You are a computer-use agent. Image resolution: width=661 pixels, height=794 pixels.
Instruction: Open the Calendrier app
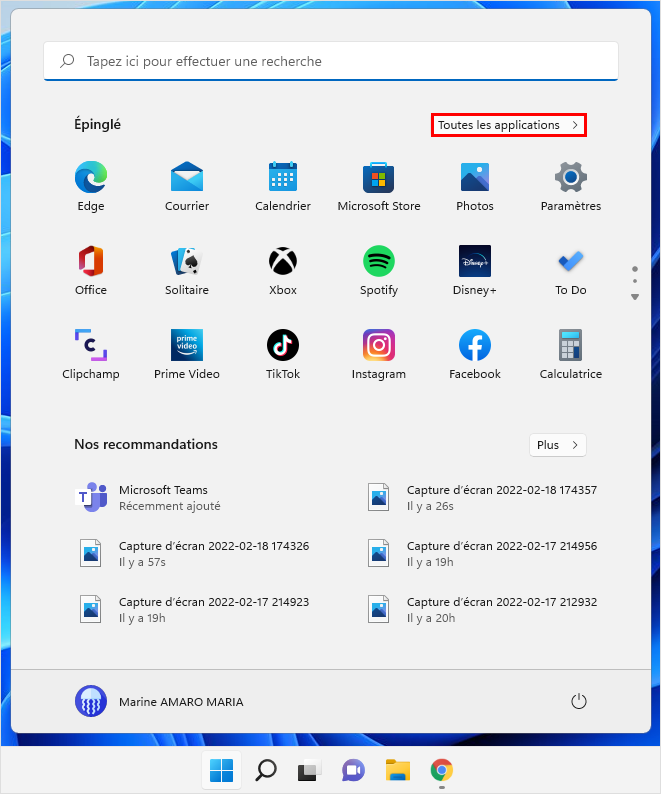pos(283,186)
